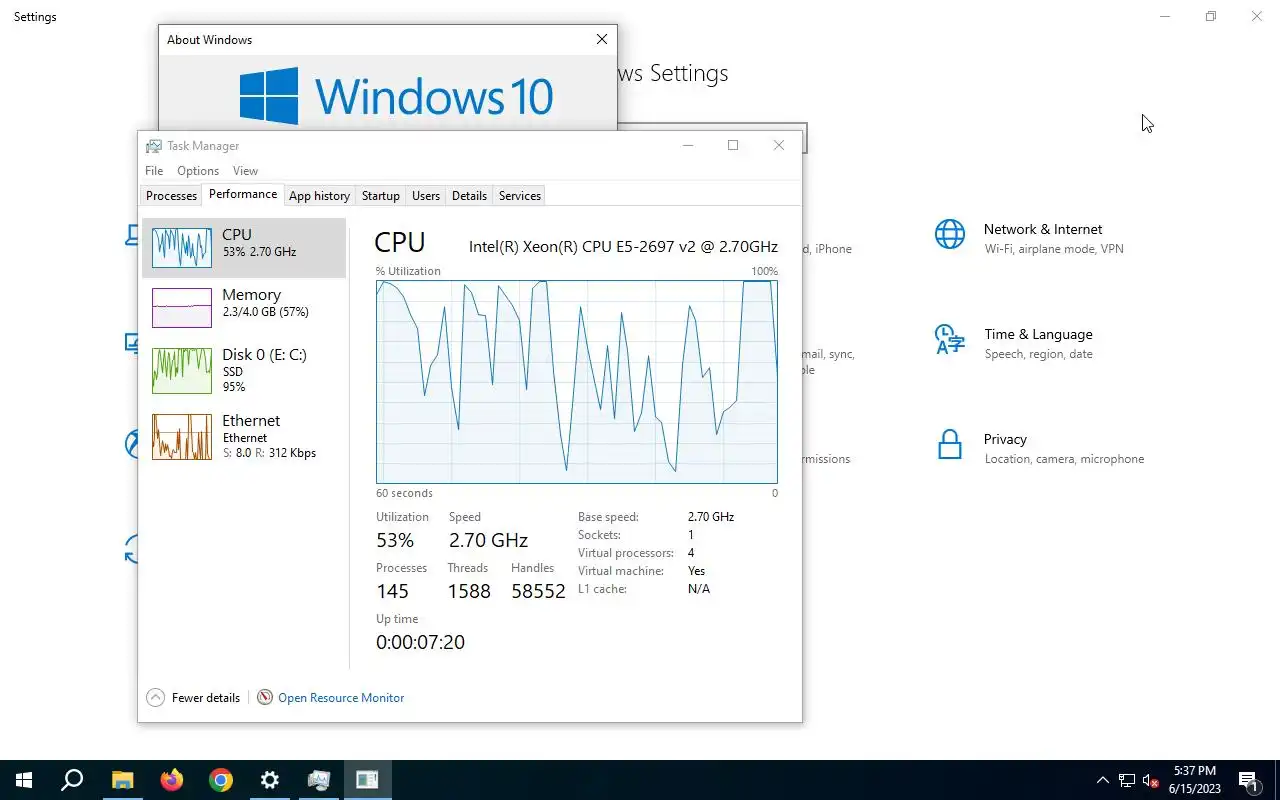Click the Open Resource Monitor link
This screenshot has width=1280, height=800.
point(341,698)
